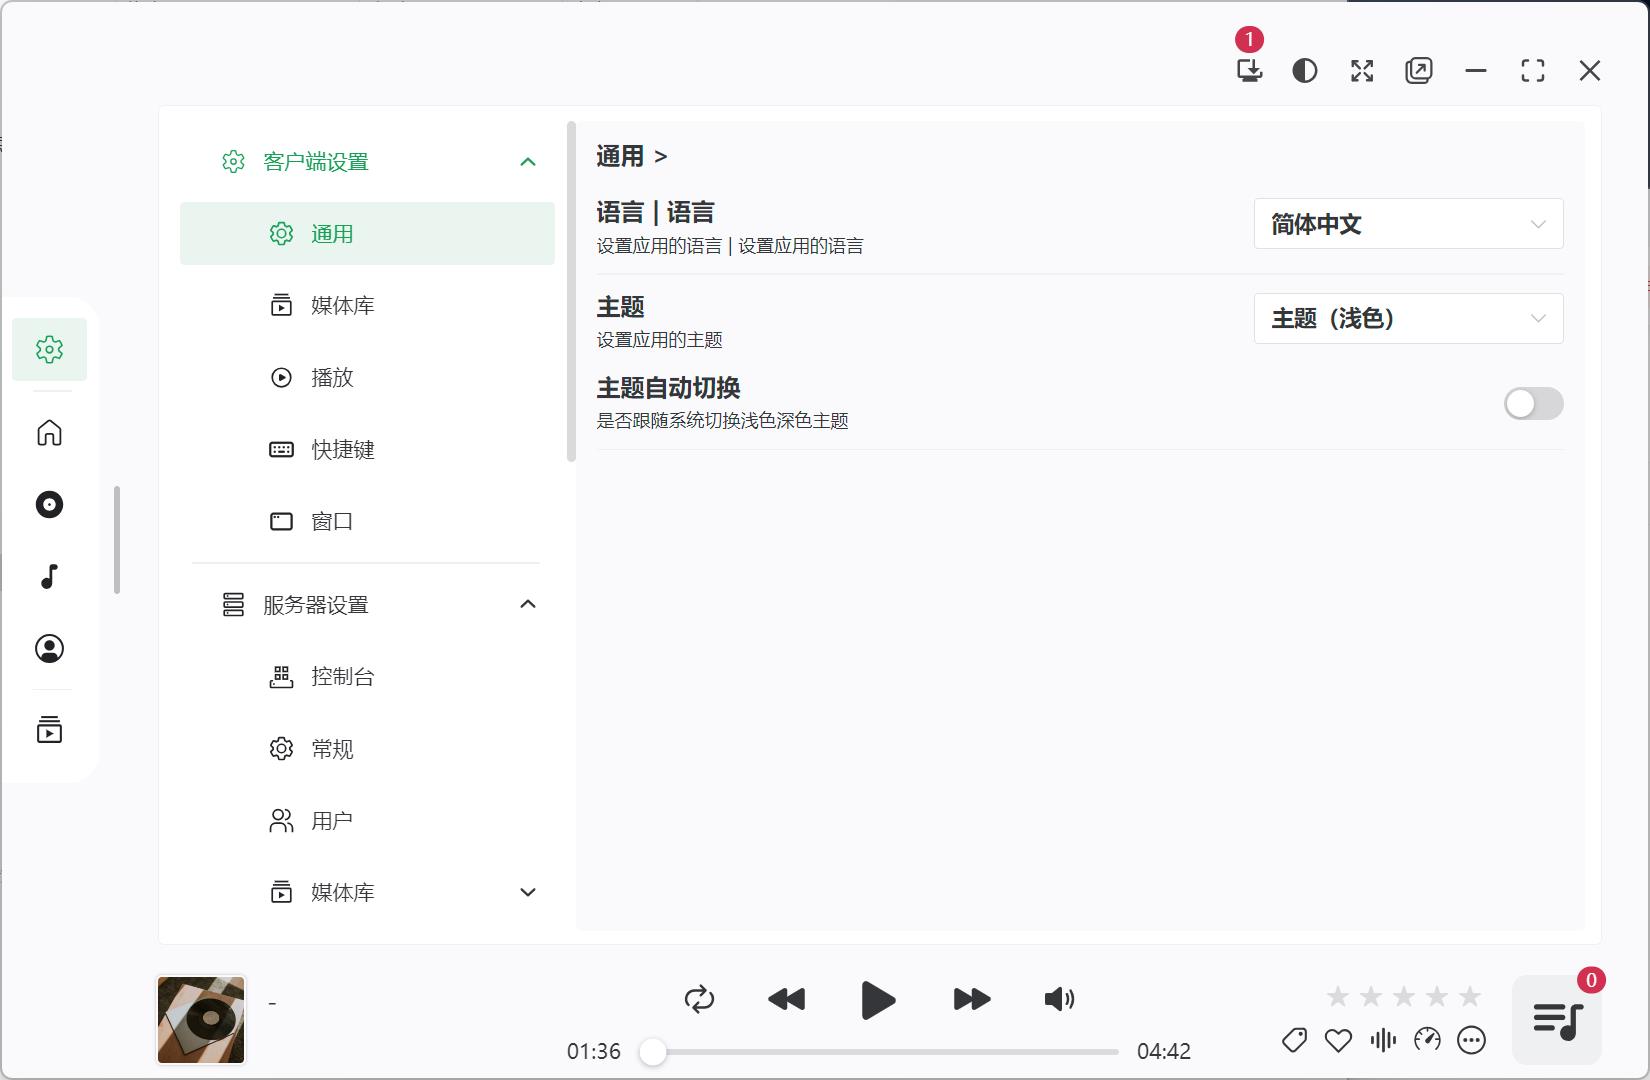Open the update download icon with badge 1
The width and height of the screenshot is (1650, 1080).
(x=1249, y=71)
